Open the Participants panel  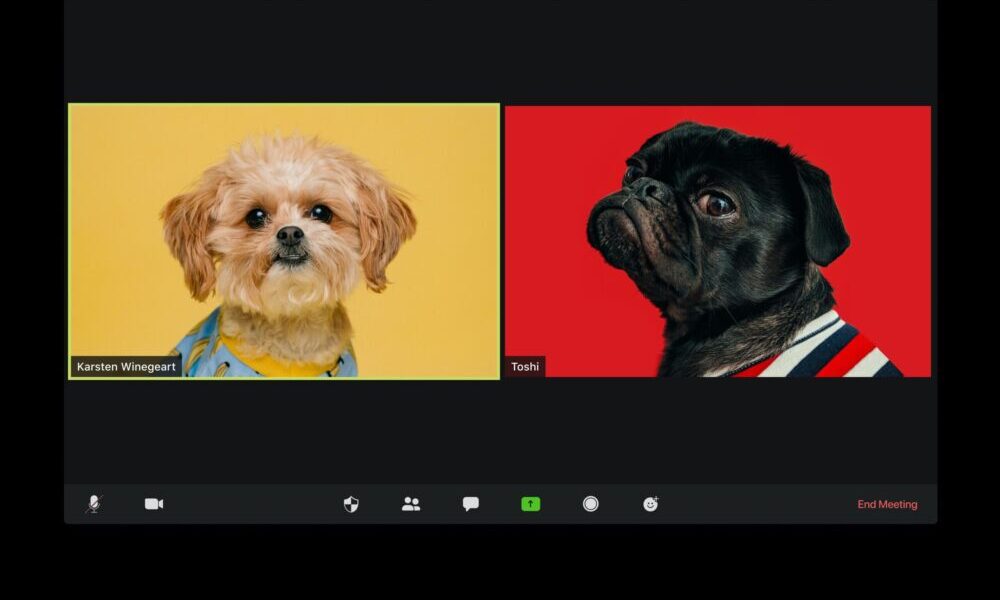click(x=411, y=504)
